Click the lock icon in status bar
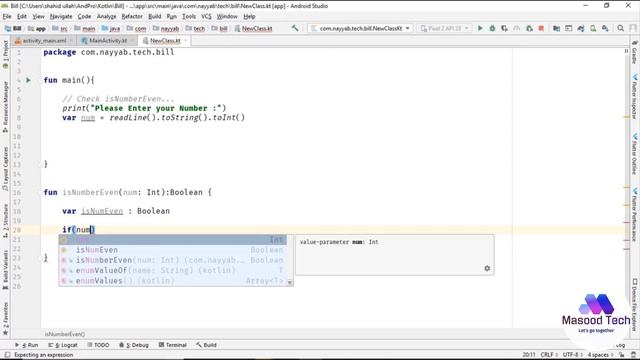Viewport: 640px width, 360px height. pos(621,355)
